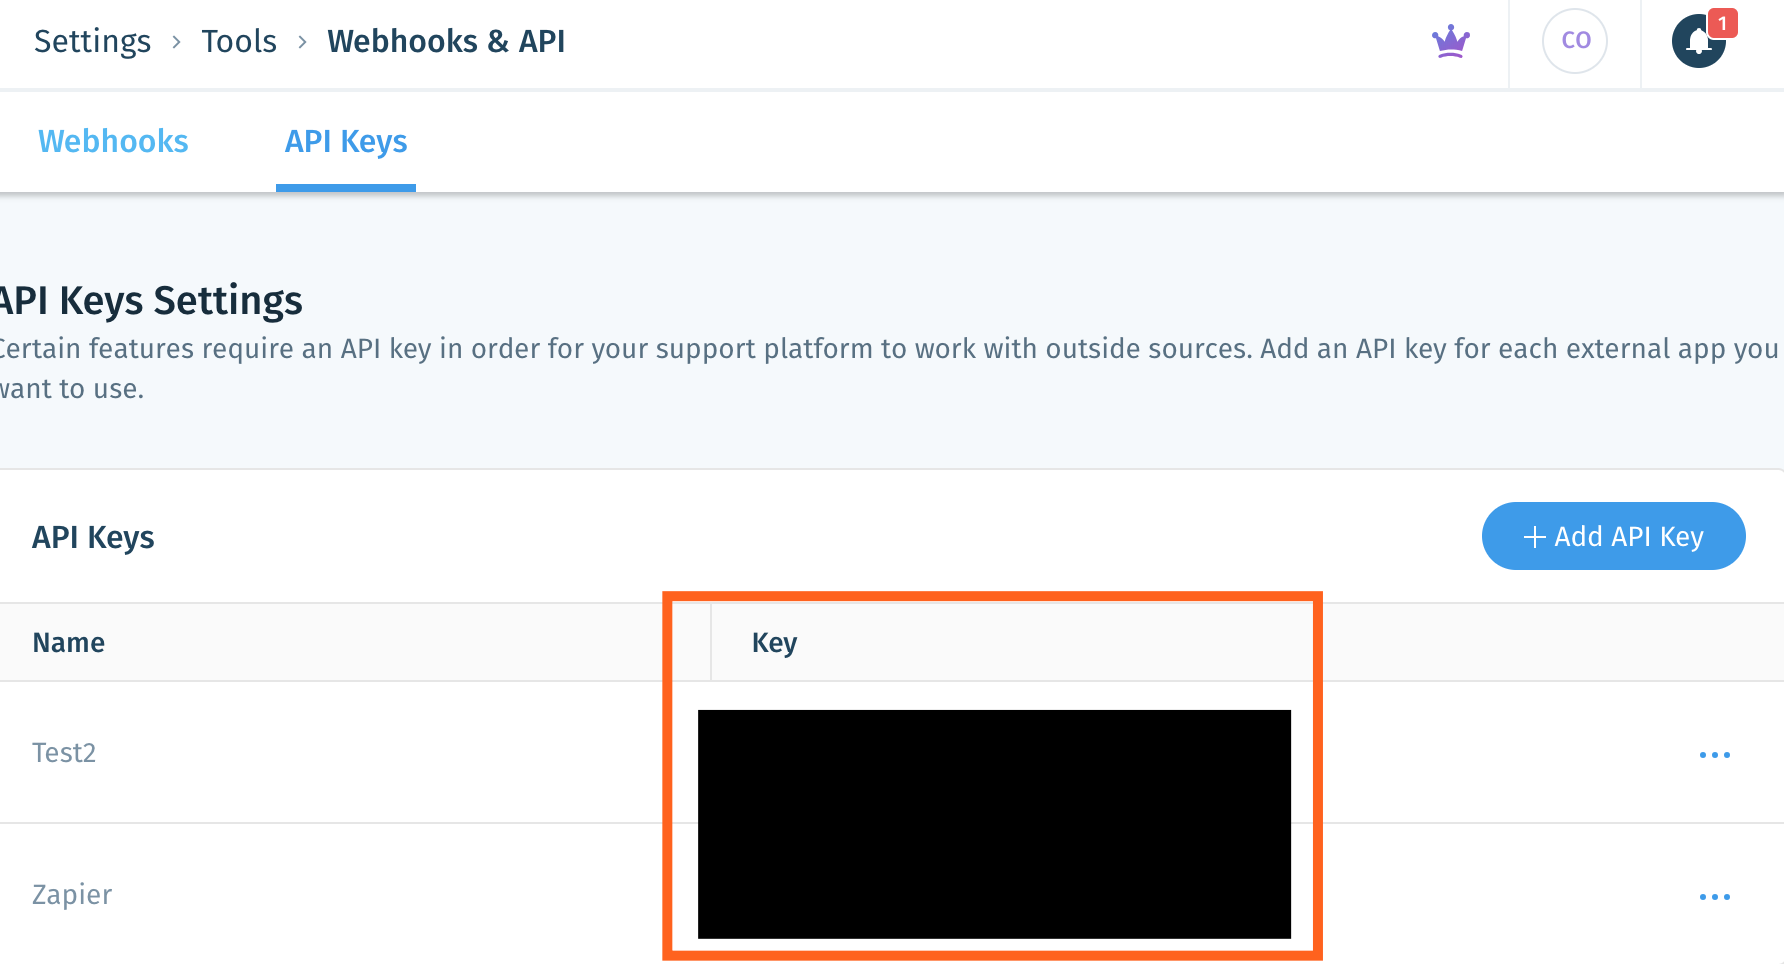Open more options for Zapier key

1714,897
